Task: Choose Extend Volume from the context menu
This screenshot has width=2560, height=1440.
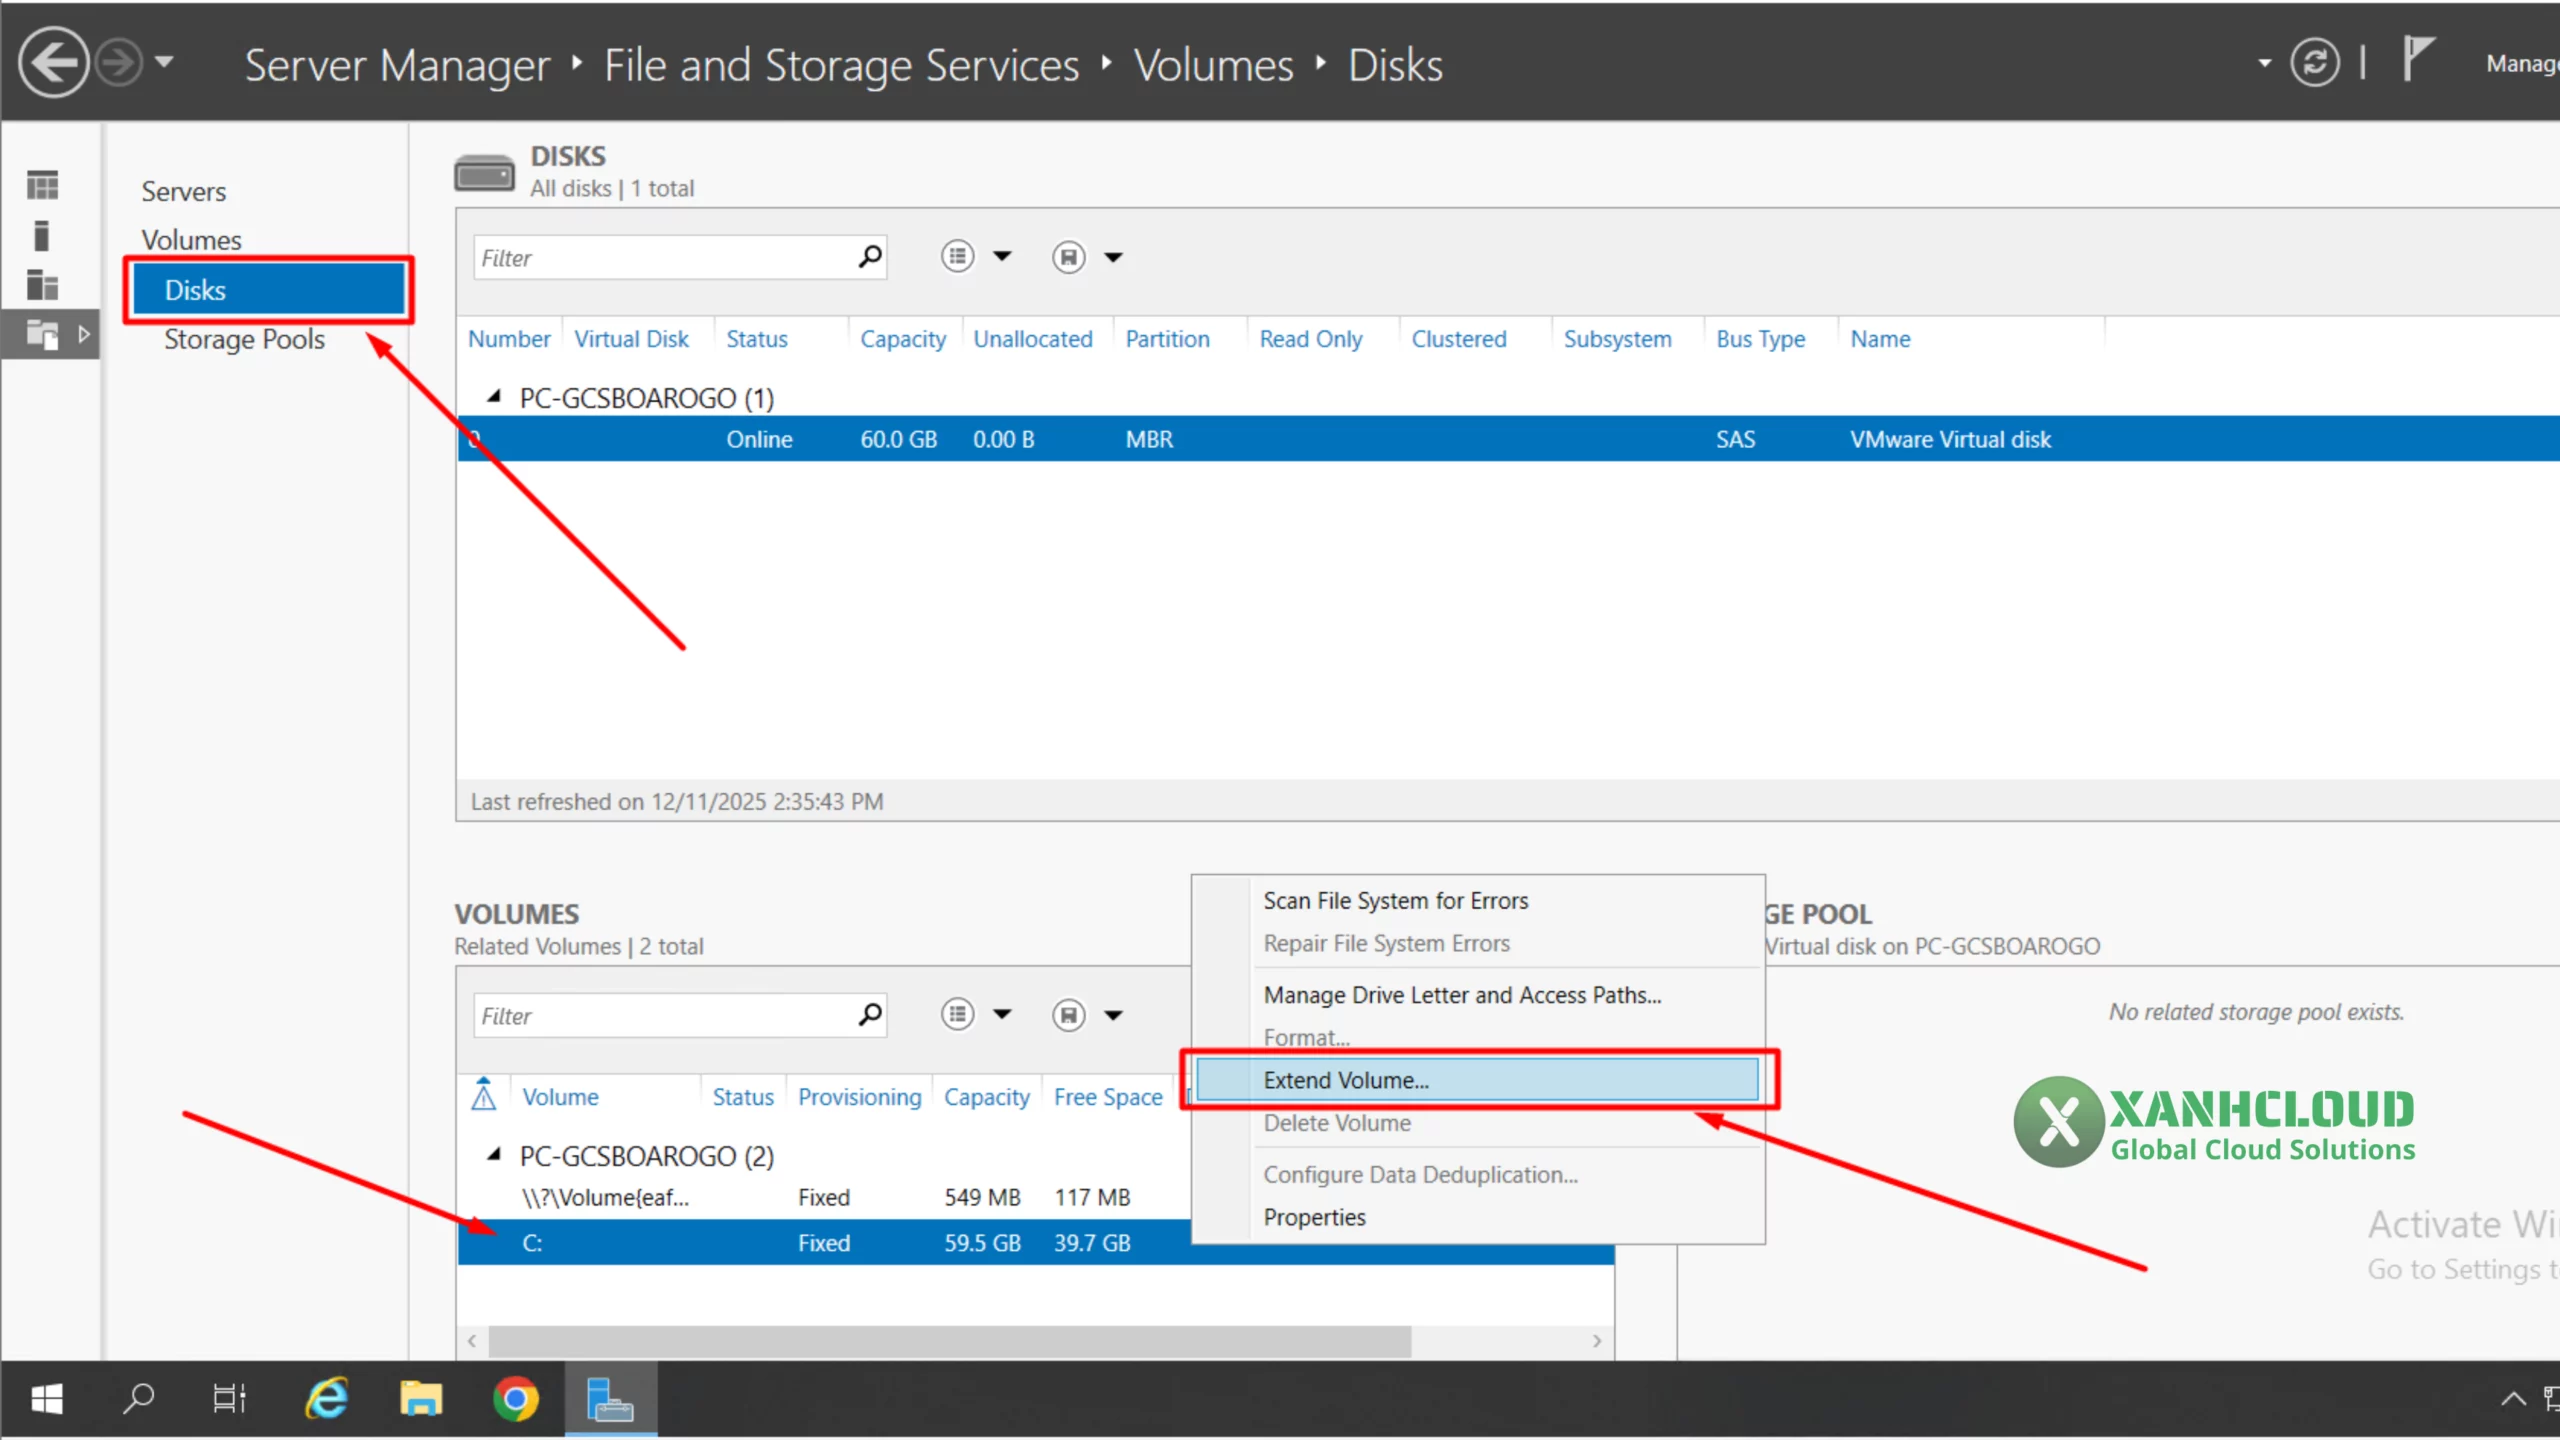Action: click(x=1345, y=1079)
